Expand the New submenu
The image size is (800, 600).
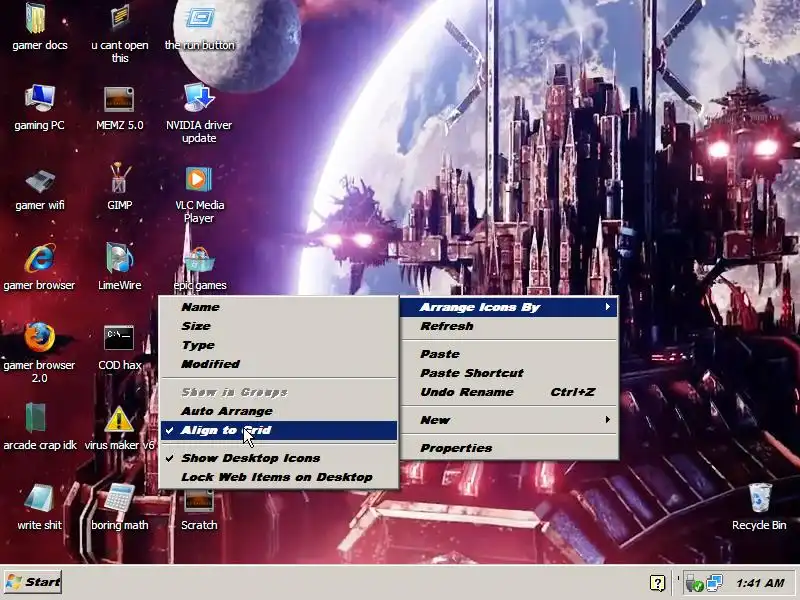point(509,420)
